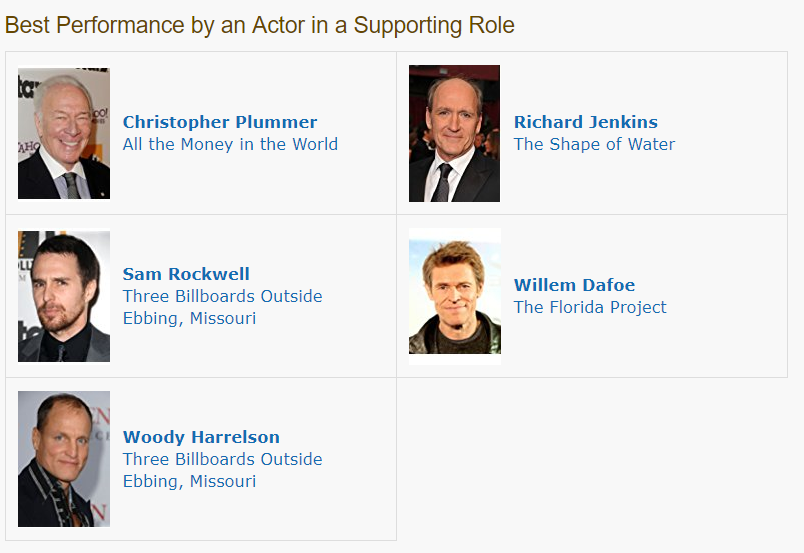Open the Christopher Plummer name link
Viewport: 804px width, 553px height.
coord(220,122)
